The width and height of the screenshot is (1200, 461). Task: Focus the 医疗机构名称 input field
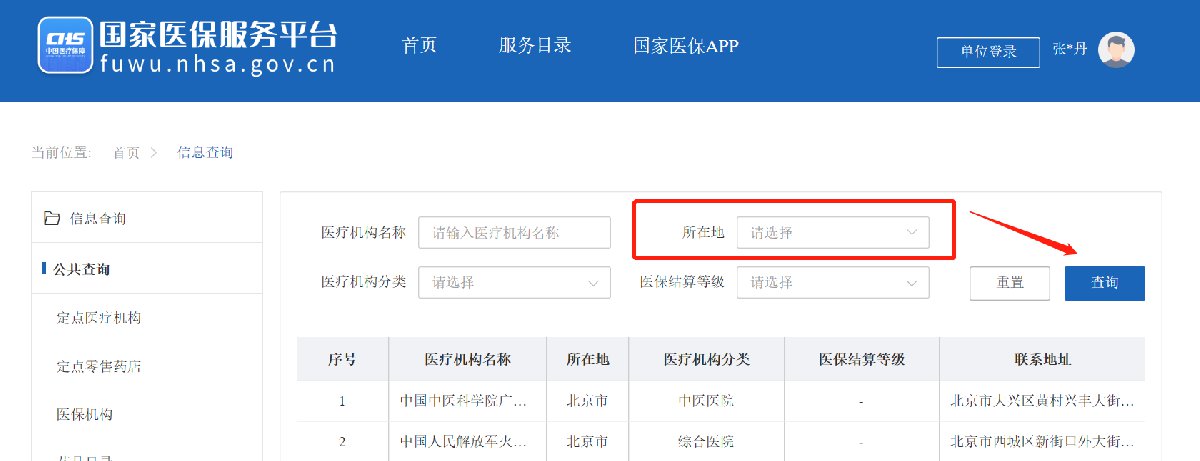514,232
